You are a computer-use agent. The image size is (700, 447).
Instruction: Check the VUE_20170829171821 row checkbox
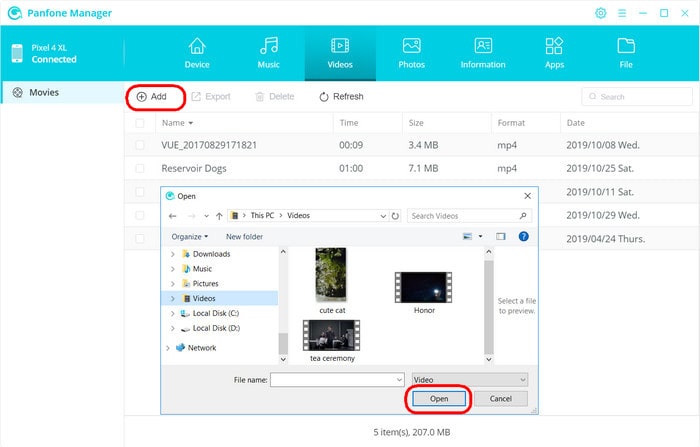(x=140, y=145)
